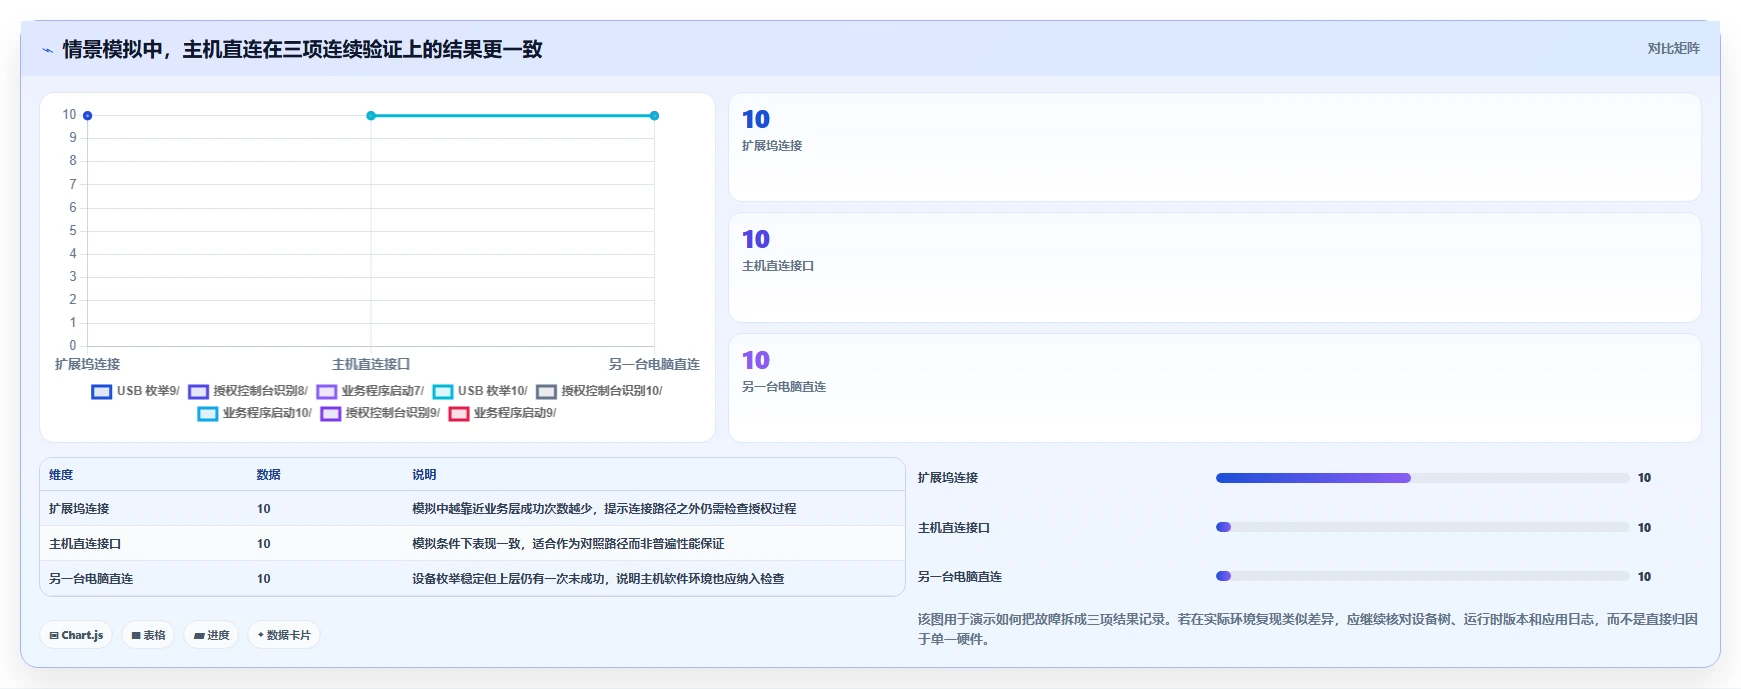
Task: Click the 数据卡片 tag chip
Action: pos(284,635)
